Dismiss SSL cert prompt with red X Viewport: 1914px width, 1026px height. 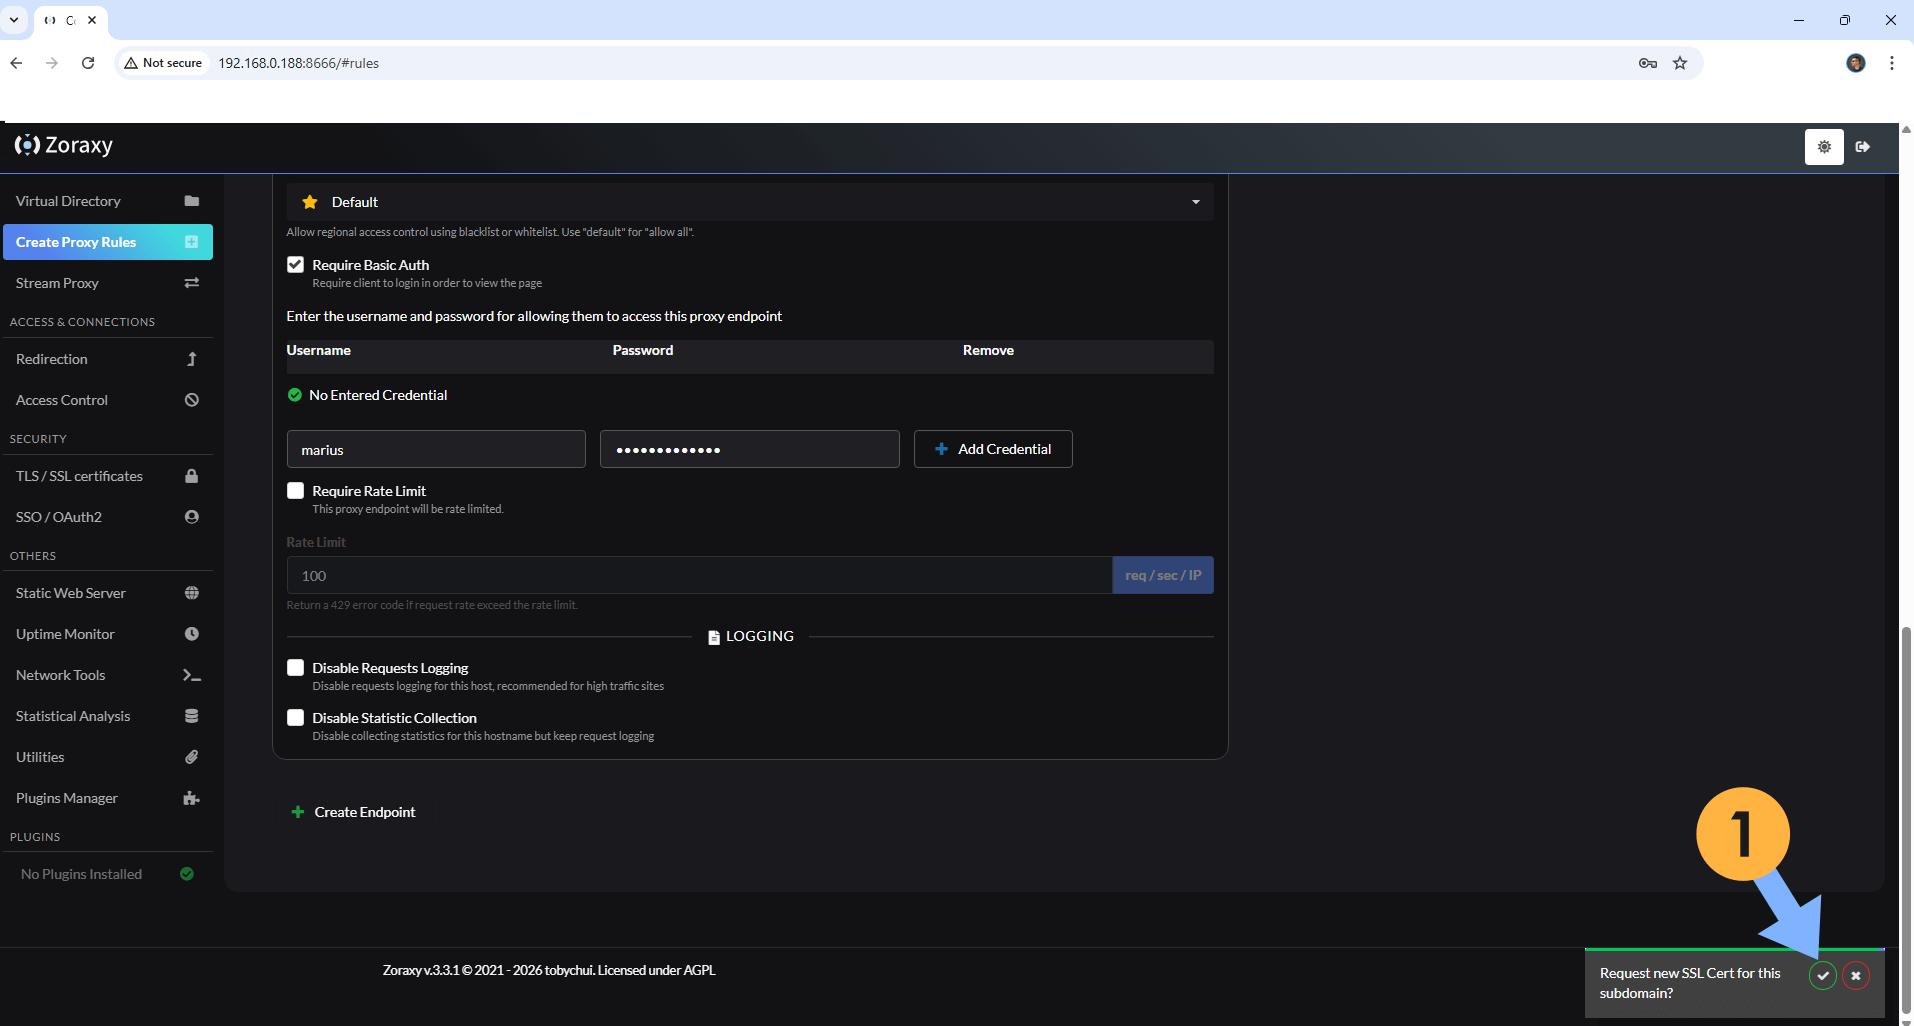tap(1856, 975)
